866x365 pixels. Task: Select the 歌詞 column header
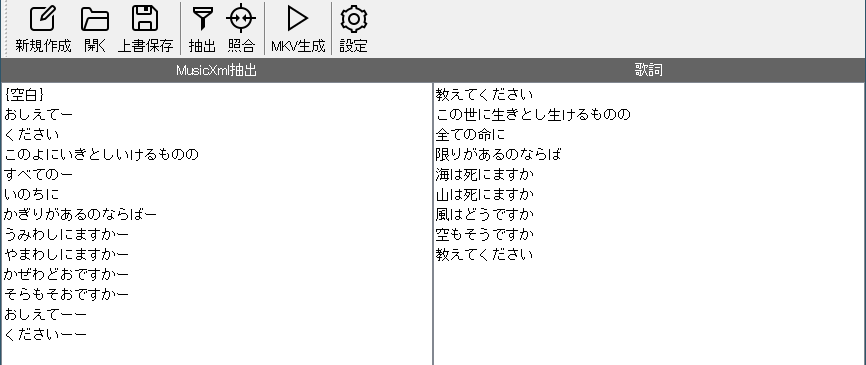click(648, 70)
